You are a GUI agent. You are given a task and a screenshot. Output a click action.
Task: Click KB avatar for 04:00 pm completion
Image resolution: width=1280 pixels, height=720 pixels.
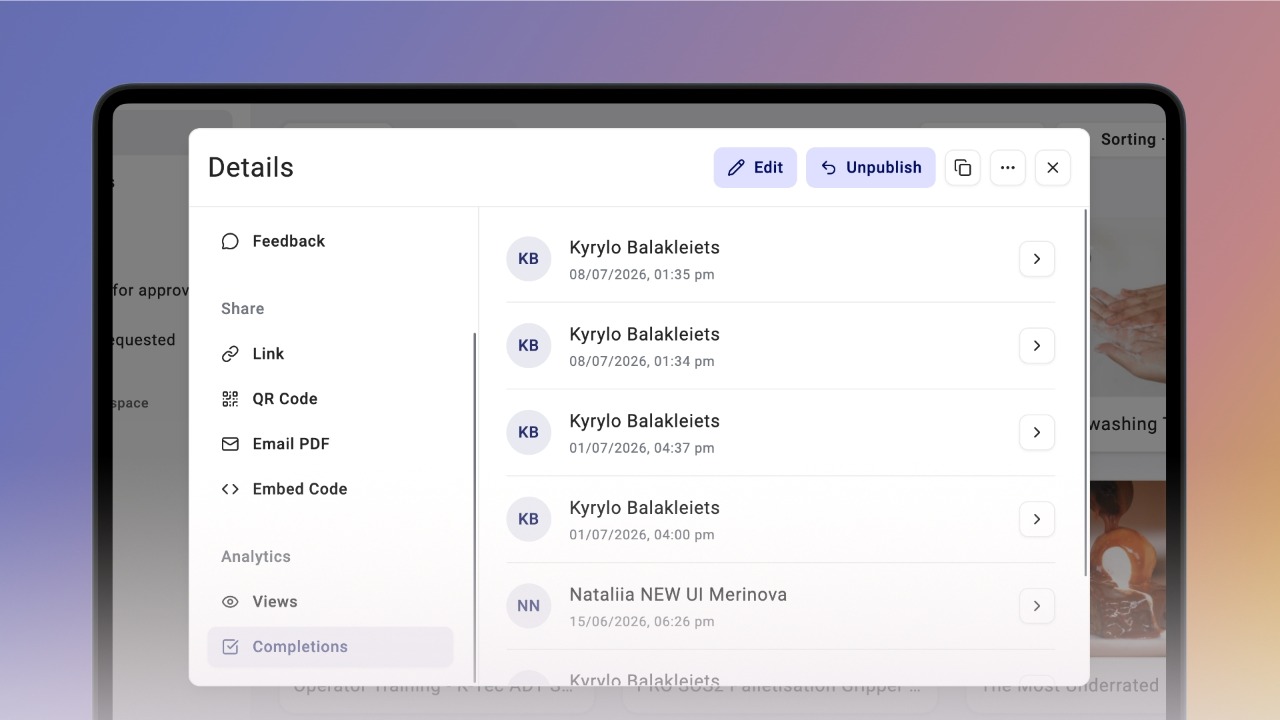tap(529, 520)
